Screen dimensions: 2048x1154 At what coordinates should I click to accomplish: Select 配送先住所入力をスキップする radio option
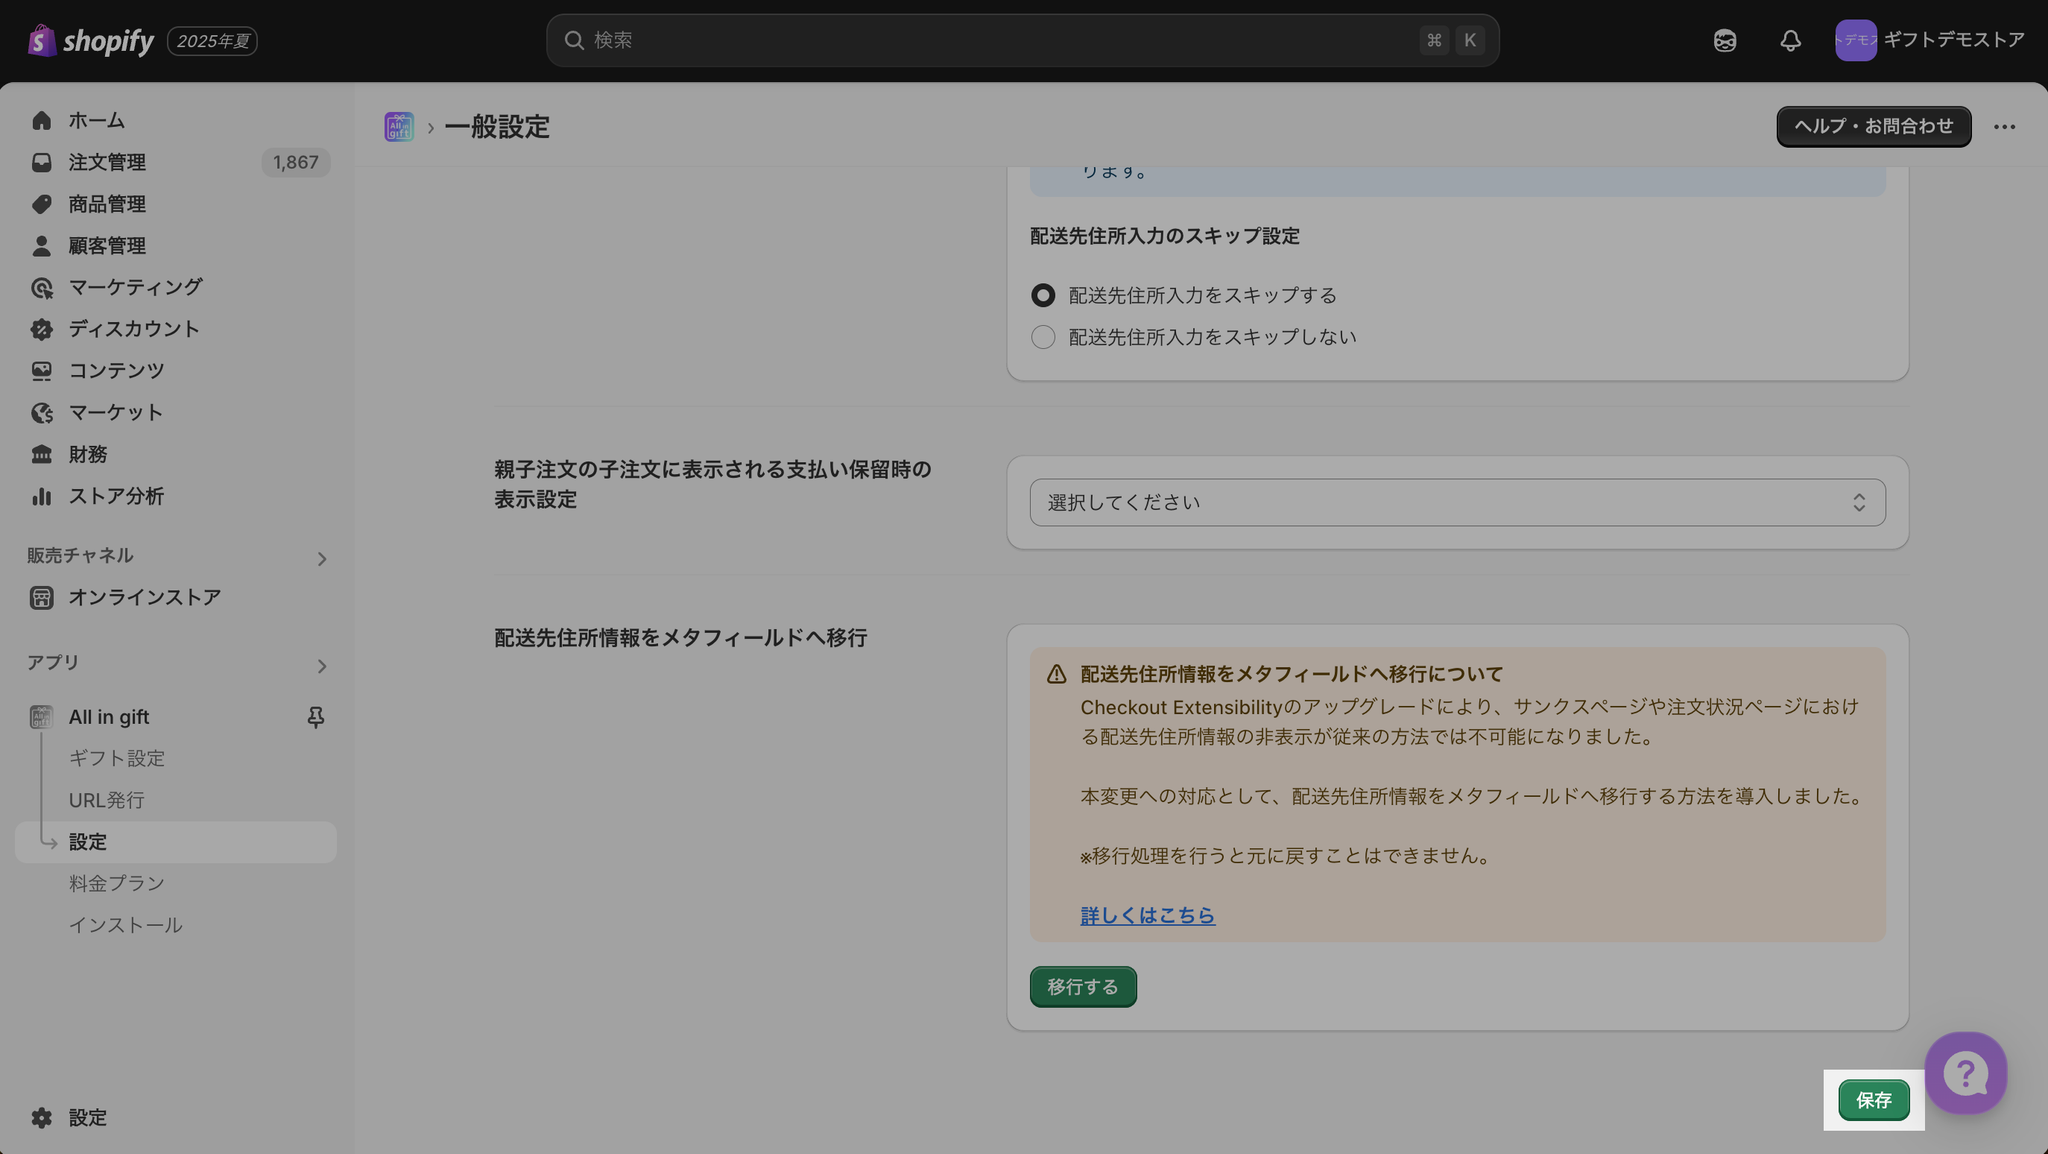point(1043,295)
